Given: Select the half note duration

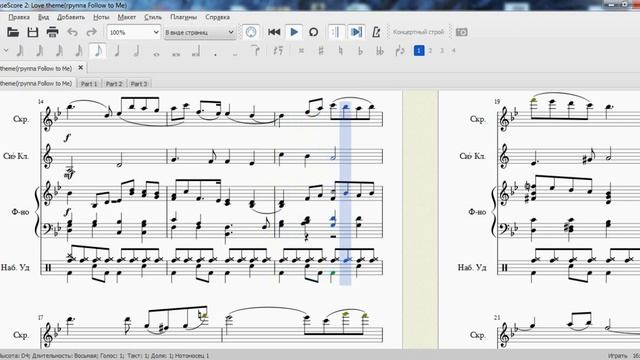Looking at the screenshot, I should tap(137, 51).
